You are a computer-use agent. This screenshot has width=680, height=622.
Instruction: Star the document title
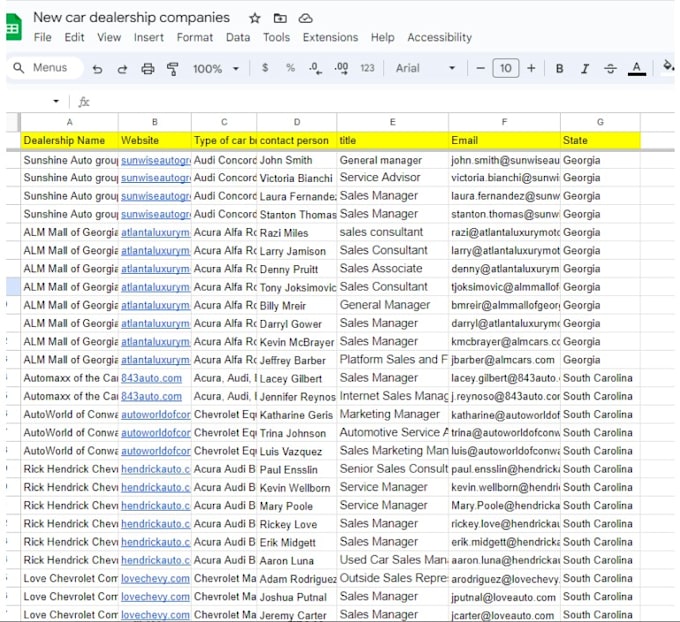(255, 18)
